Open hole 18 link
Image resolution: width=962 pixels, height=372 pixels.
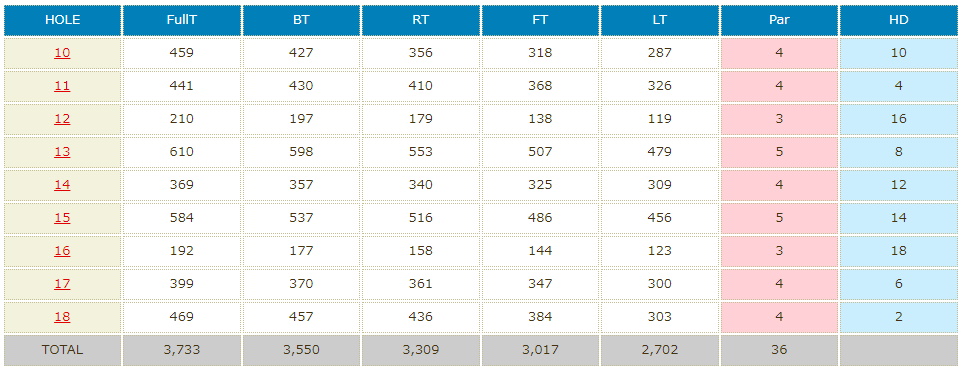[62, 317]
